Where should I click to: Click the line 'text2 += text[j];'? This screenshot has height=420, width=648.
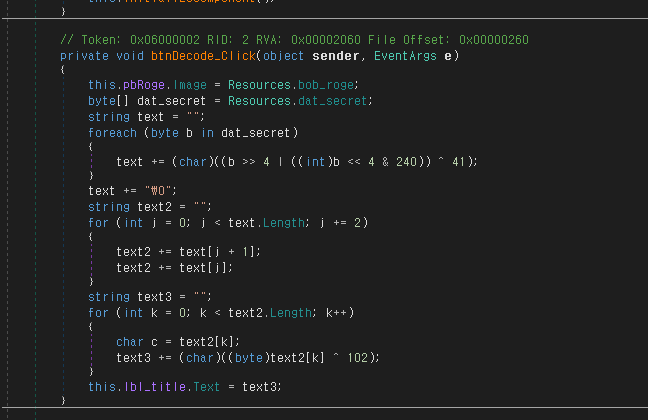174,268
